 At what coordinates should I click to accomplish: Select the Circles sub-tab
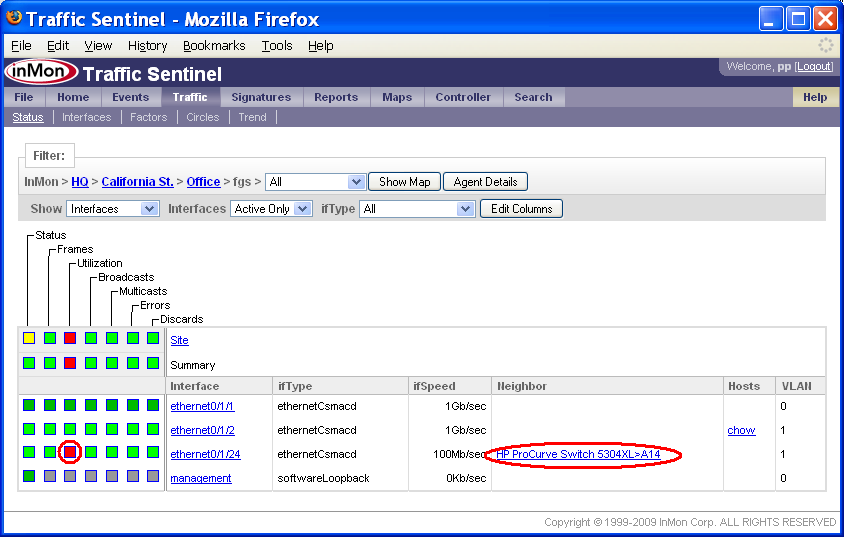click(202, 117)
